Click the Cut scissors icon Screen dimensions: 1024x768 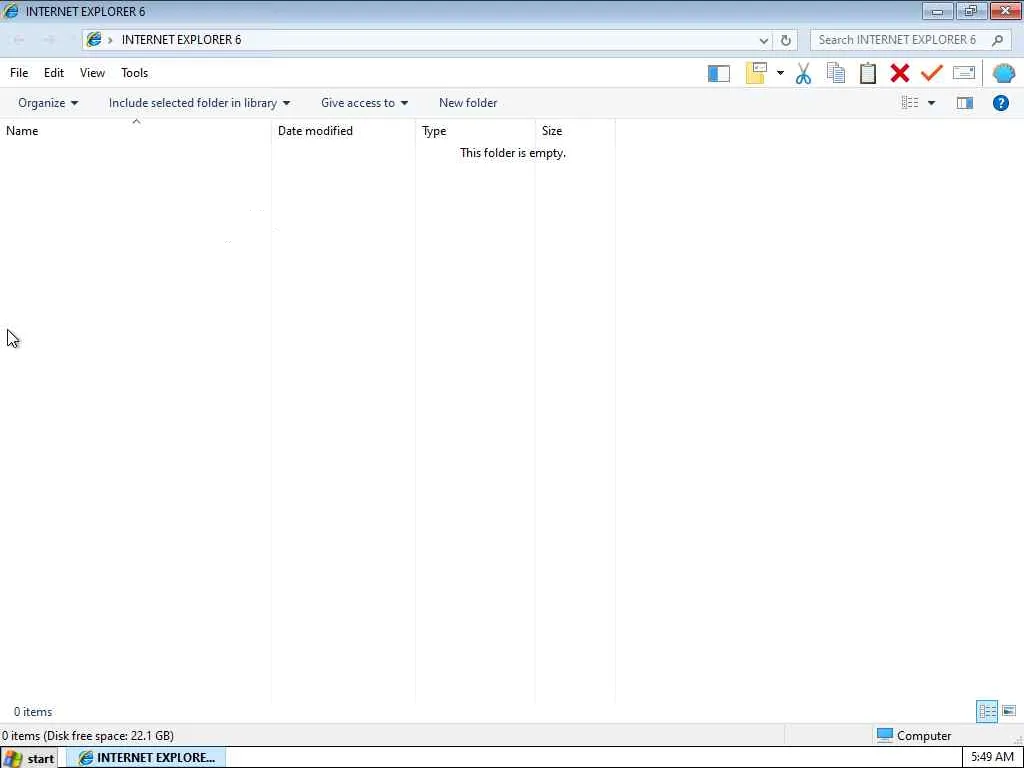pos(803,73)
